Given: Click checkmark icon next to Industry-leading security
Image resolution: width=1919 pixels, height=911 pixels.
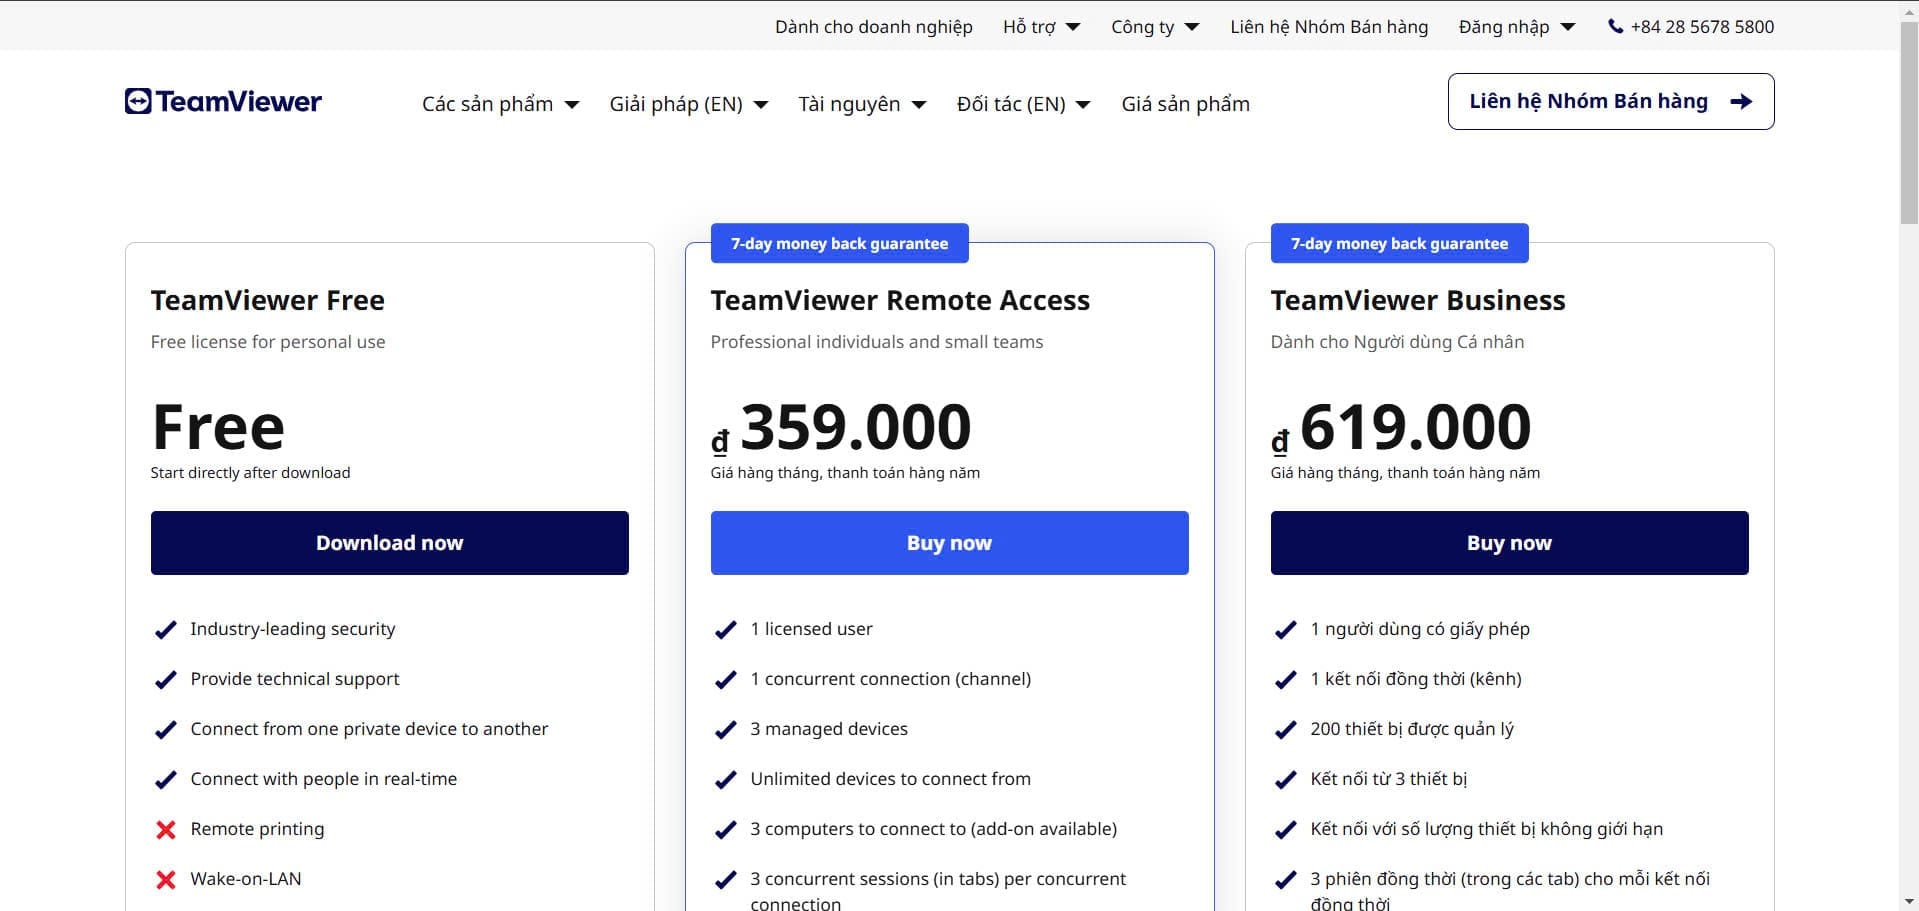Looking at the screenshot, I should (x=166, y=629).
